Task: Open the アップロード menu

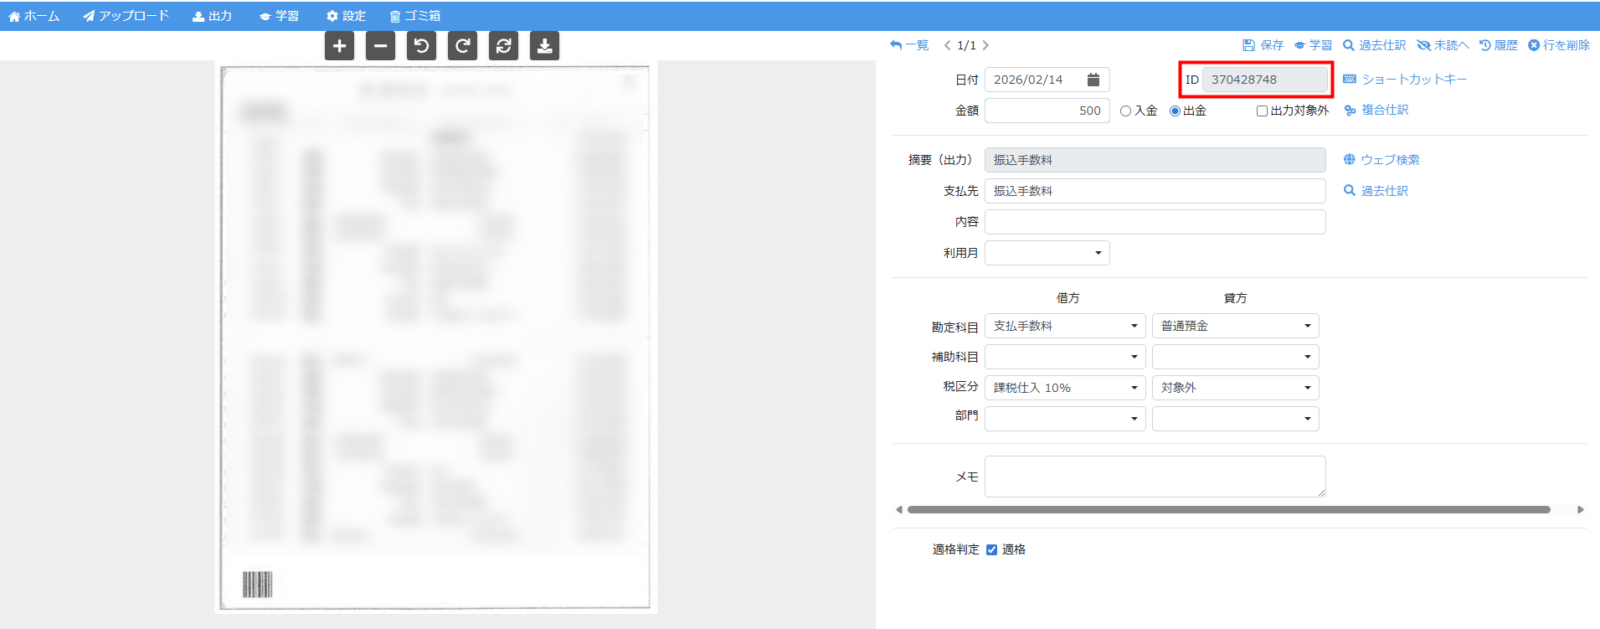Action: tap(126, 16)
